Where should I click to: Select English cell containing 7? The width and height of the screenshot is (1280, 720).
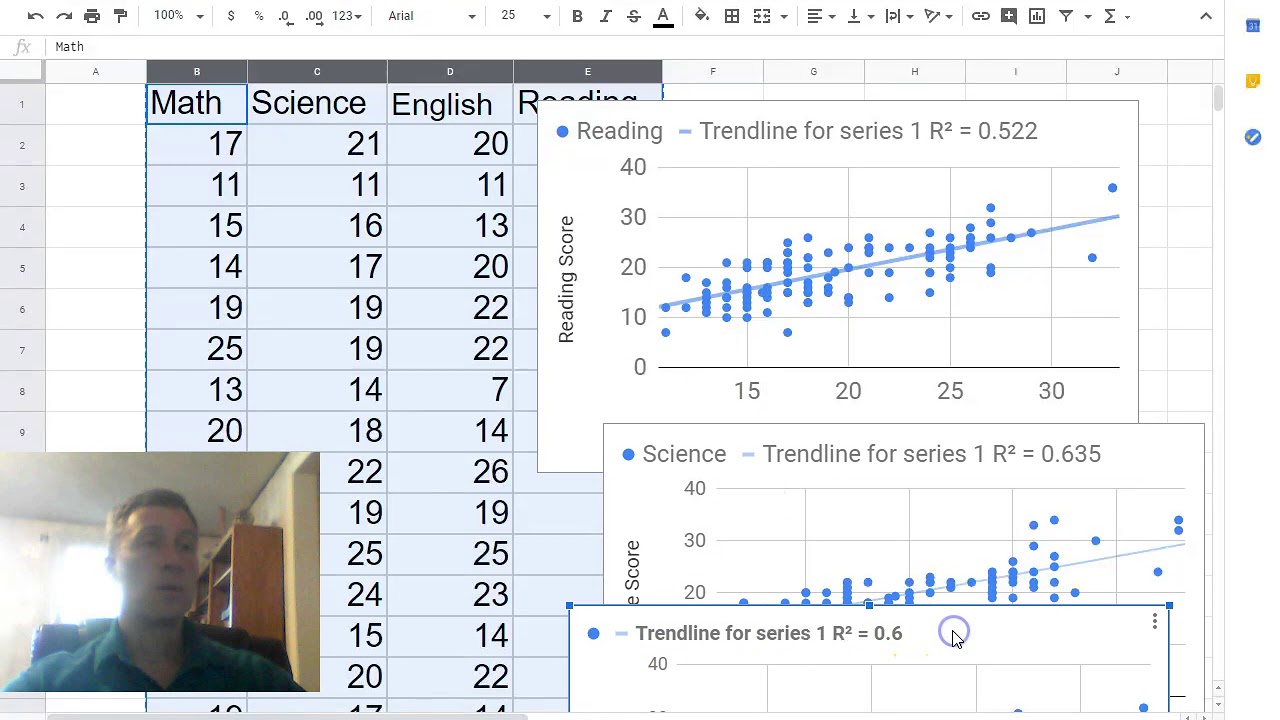pyautogui.click(x=450, y=390)
